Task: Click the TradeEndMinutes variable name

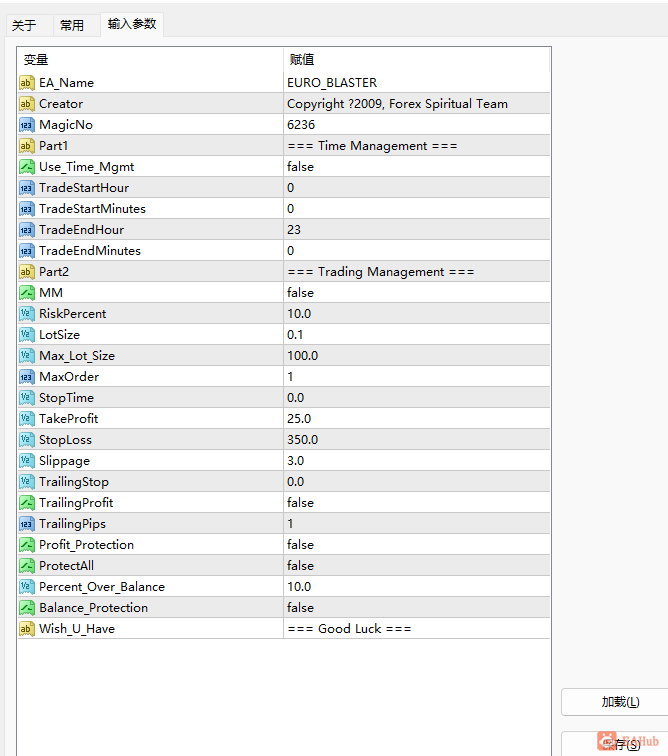Action: [x=90, y=251]
